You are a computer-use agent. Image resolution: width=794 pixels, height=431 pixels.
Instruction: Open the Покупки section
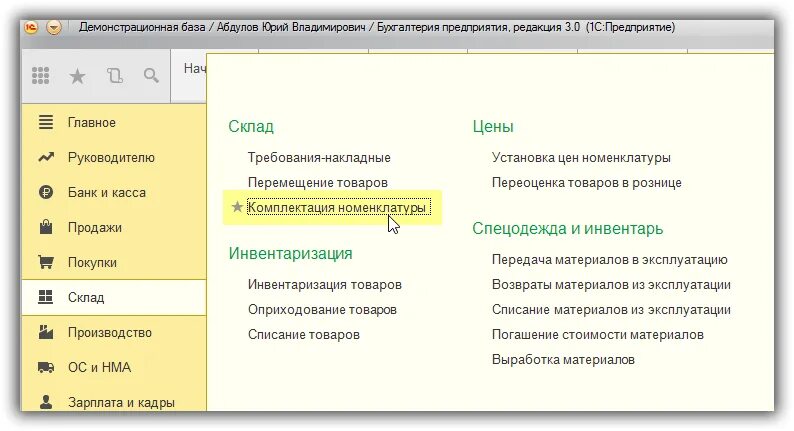point(114,262)
